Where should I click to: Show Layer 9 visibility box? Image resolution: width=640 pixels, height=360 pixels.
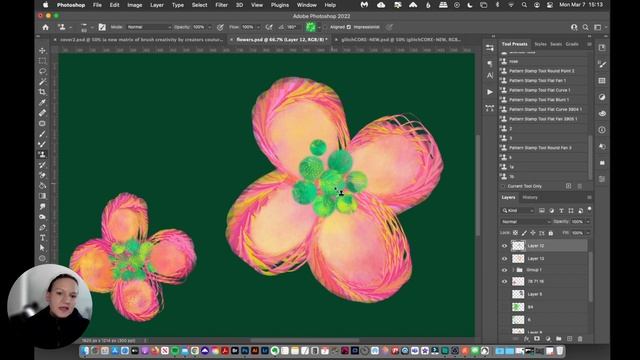click(504, 294)
